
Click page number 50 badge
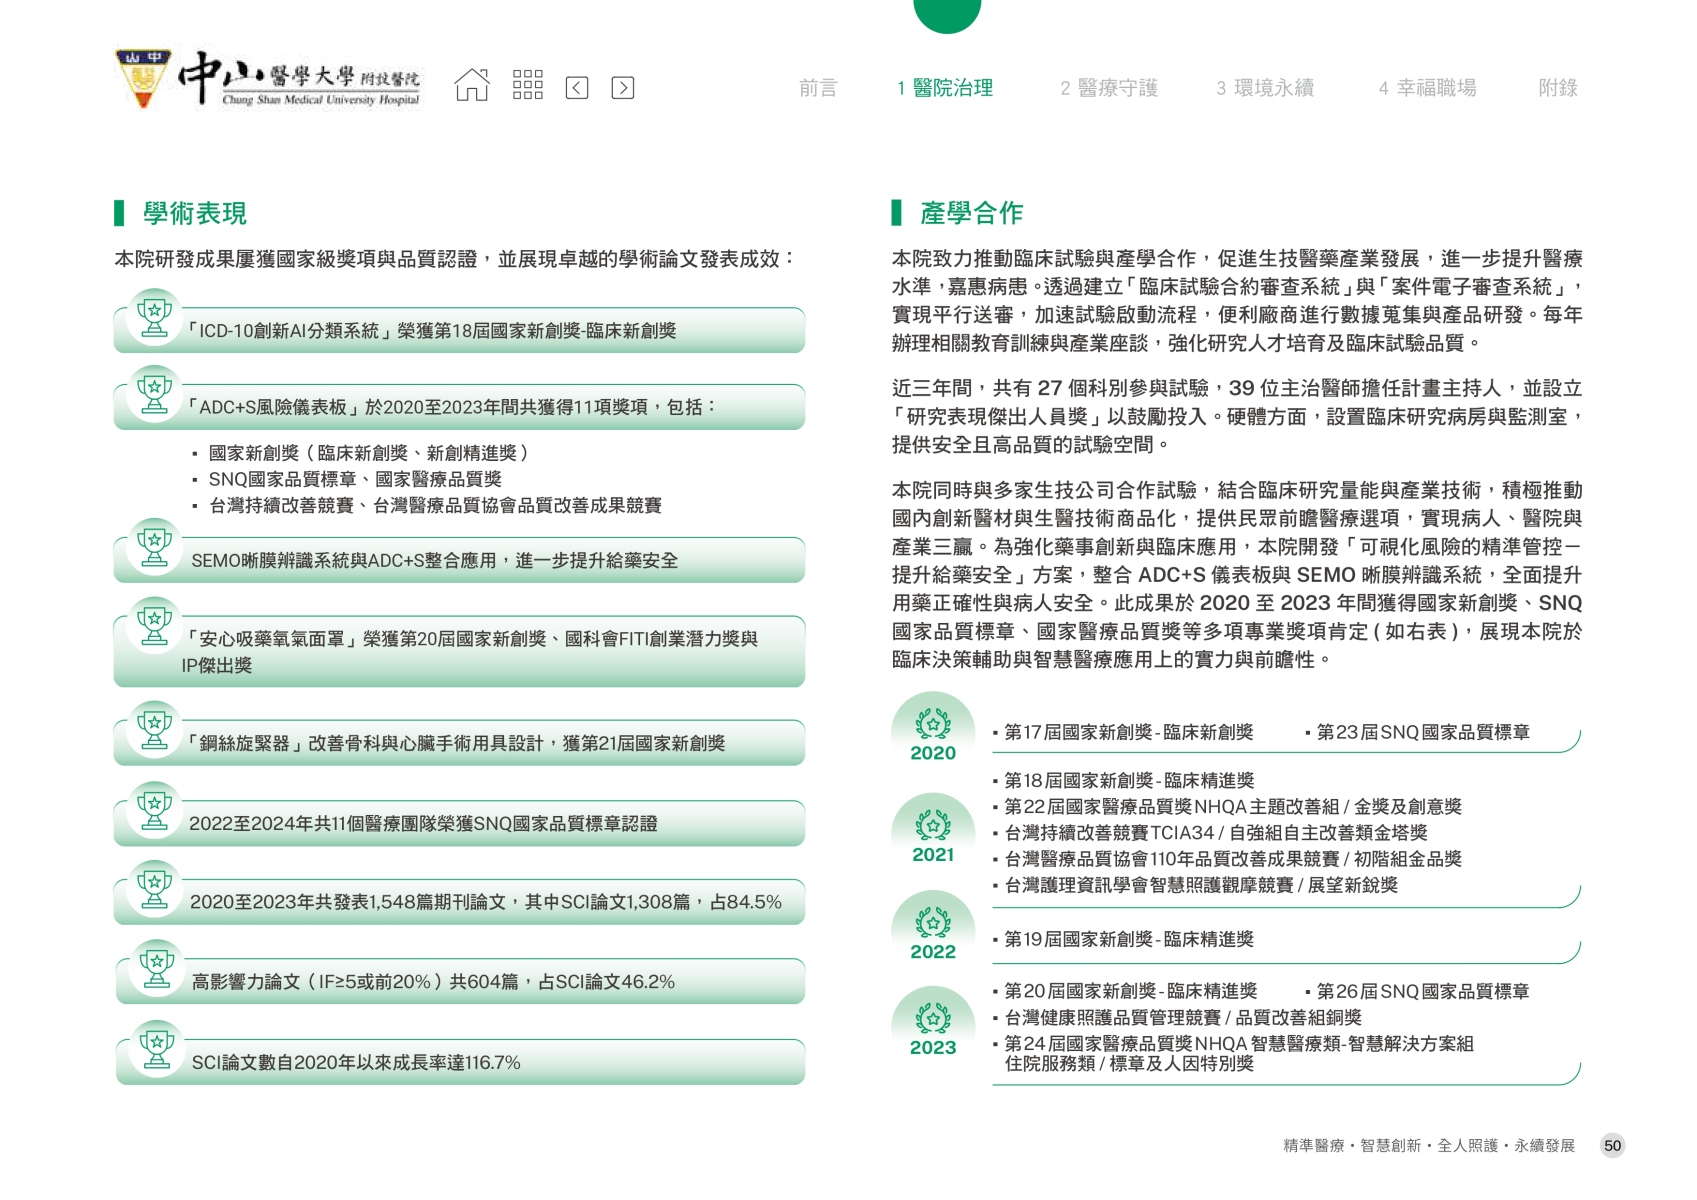tap(1612, 1146)
